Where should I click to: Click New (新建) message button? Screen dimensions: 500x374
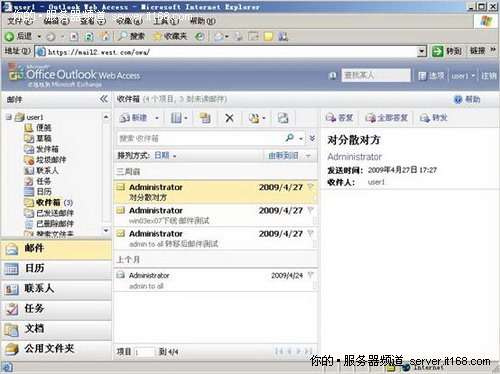tap(134, 118)
